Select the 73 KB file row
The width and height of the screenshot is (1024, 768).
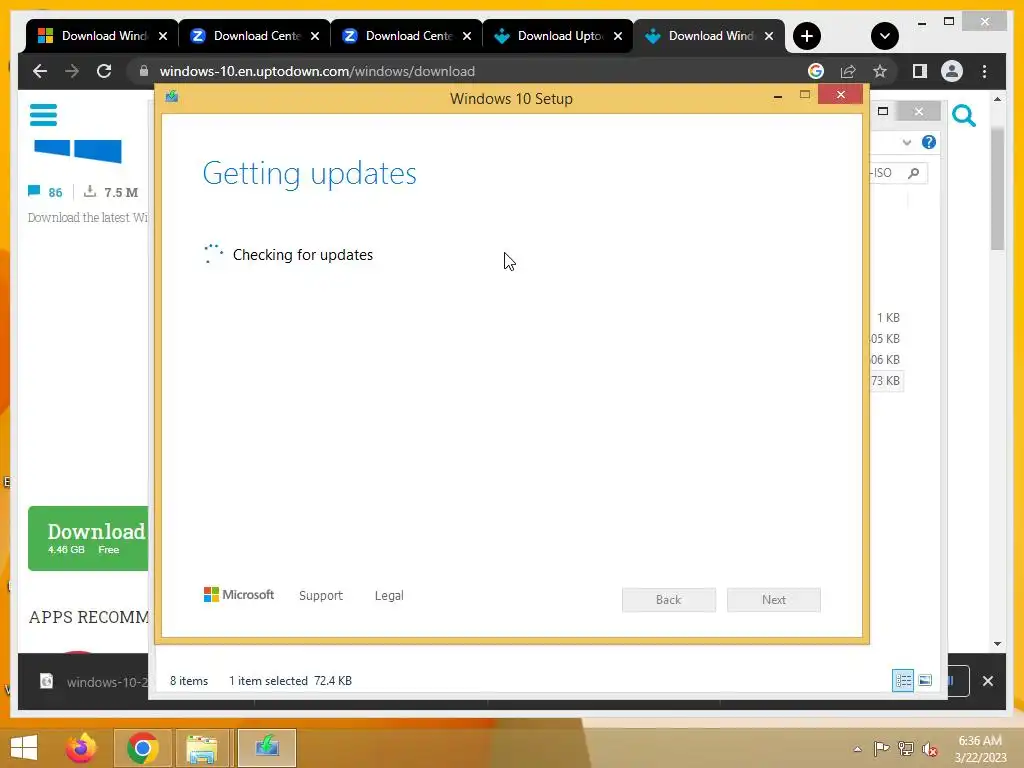[886, 381]
